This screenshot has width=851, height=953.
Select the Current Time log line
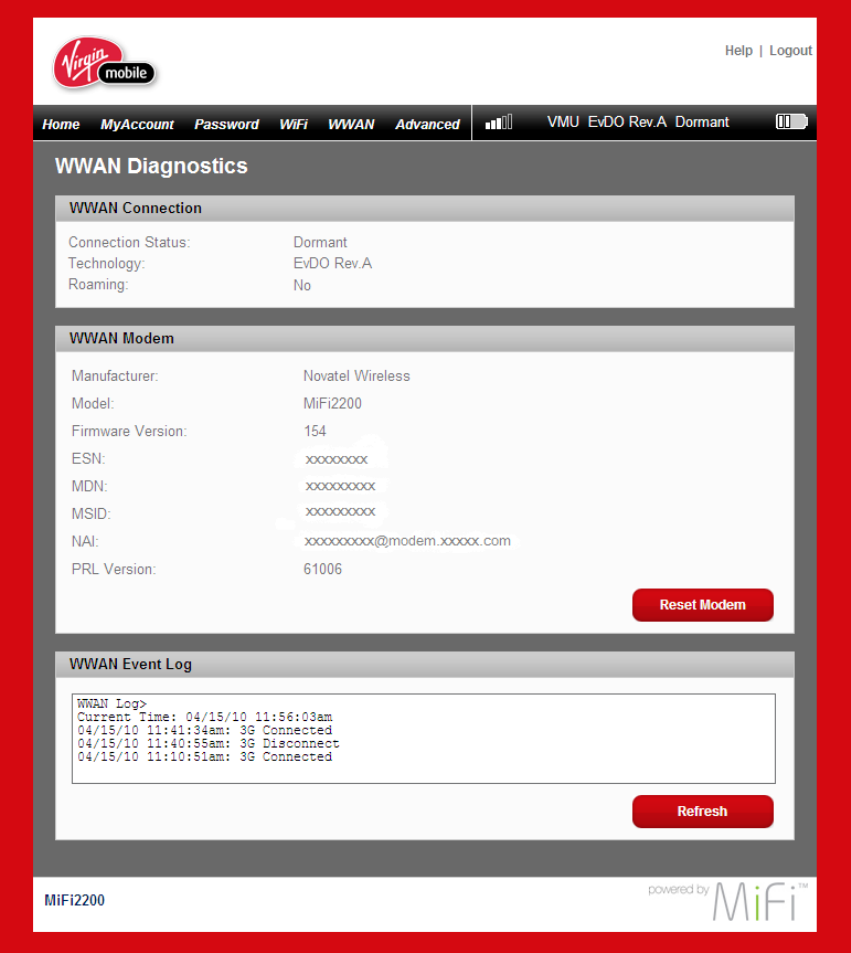click(x=205, y=717)
